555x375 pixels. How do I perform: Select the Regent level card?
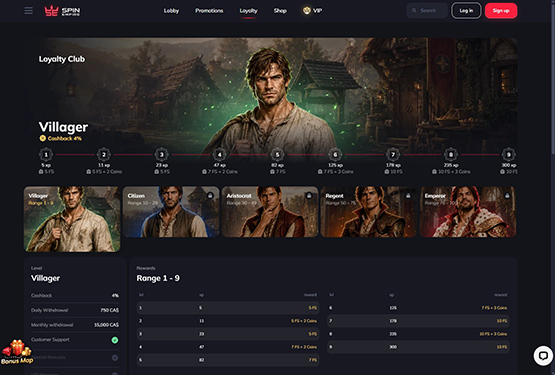pos(369,212)
